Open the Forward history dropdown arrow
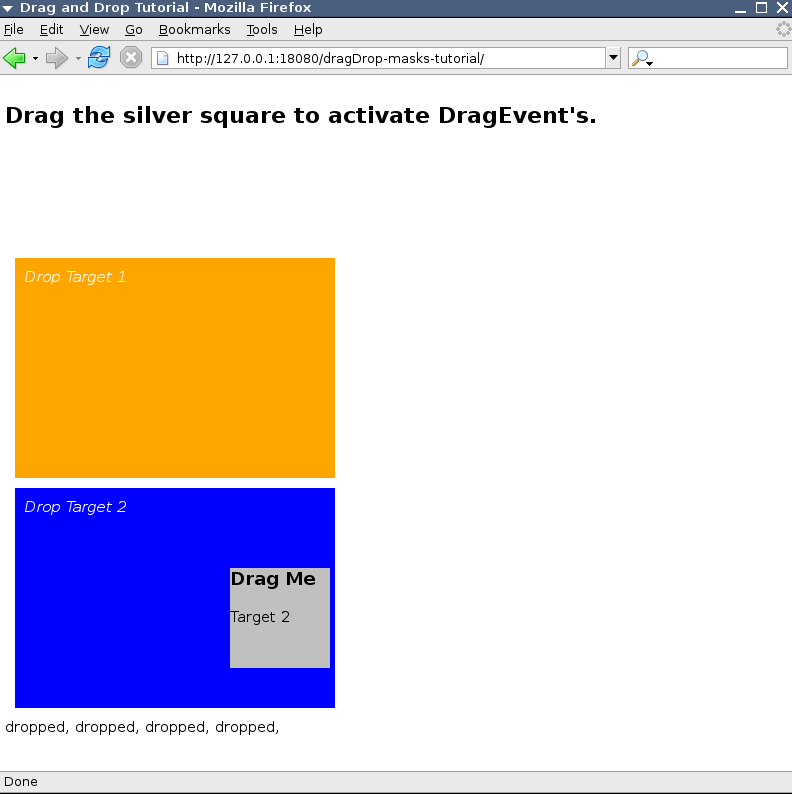This screenshot has width=792, height=794. 78,58
